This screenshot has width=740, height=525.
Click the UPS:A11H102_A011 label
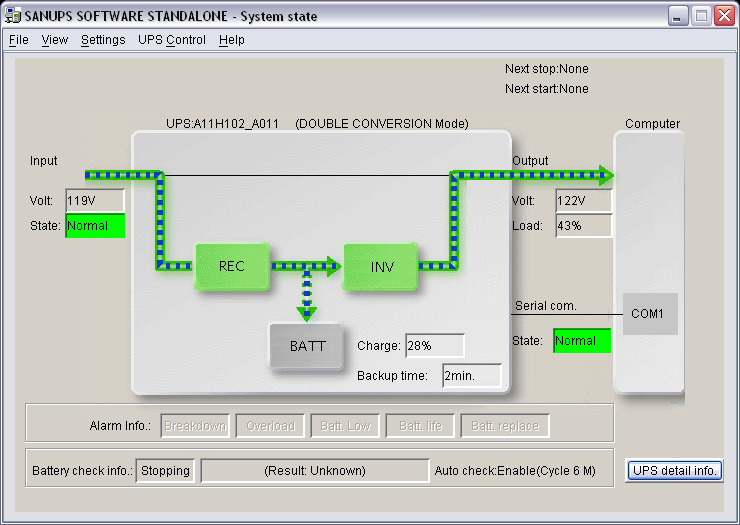tap(222, 124)
